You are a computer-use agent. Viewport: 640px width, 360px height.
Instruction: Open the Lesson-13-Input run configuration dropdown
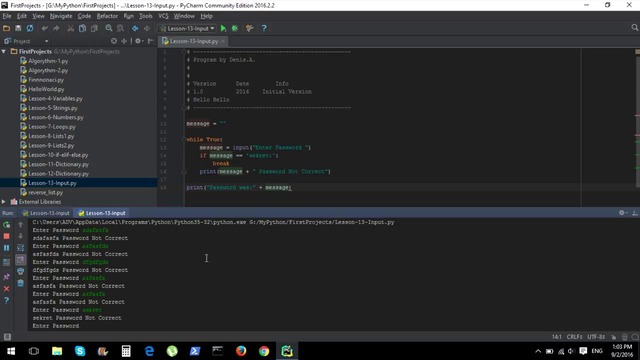(x=187, y=28)
